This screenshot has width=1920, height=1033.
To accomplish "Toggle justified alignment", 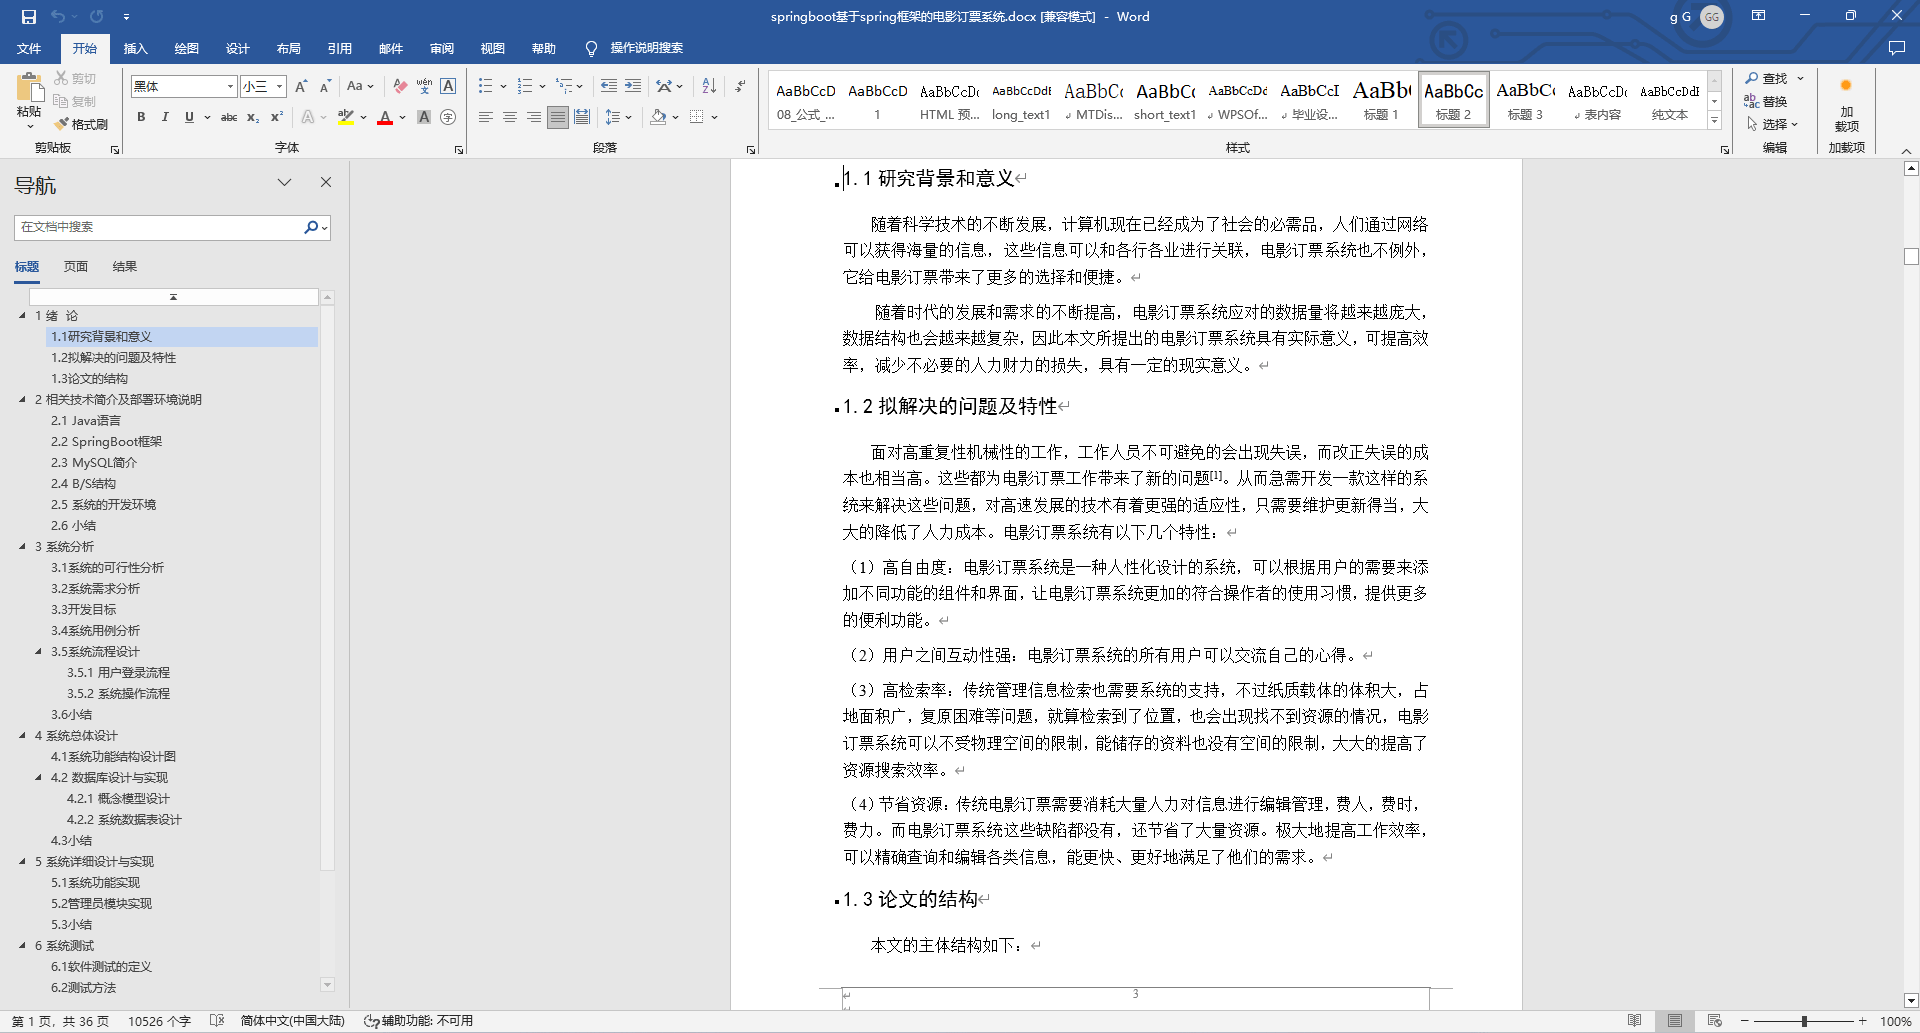I will [x=558, y=117].
